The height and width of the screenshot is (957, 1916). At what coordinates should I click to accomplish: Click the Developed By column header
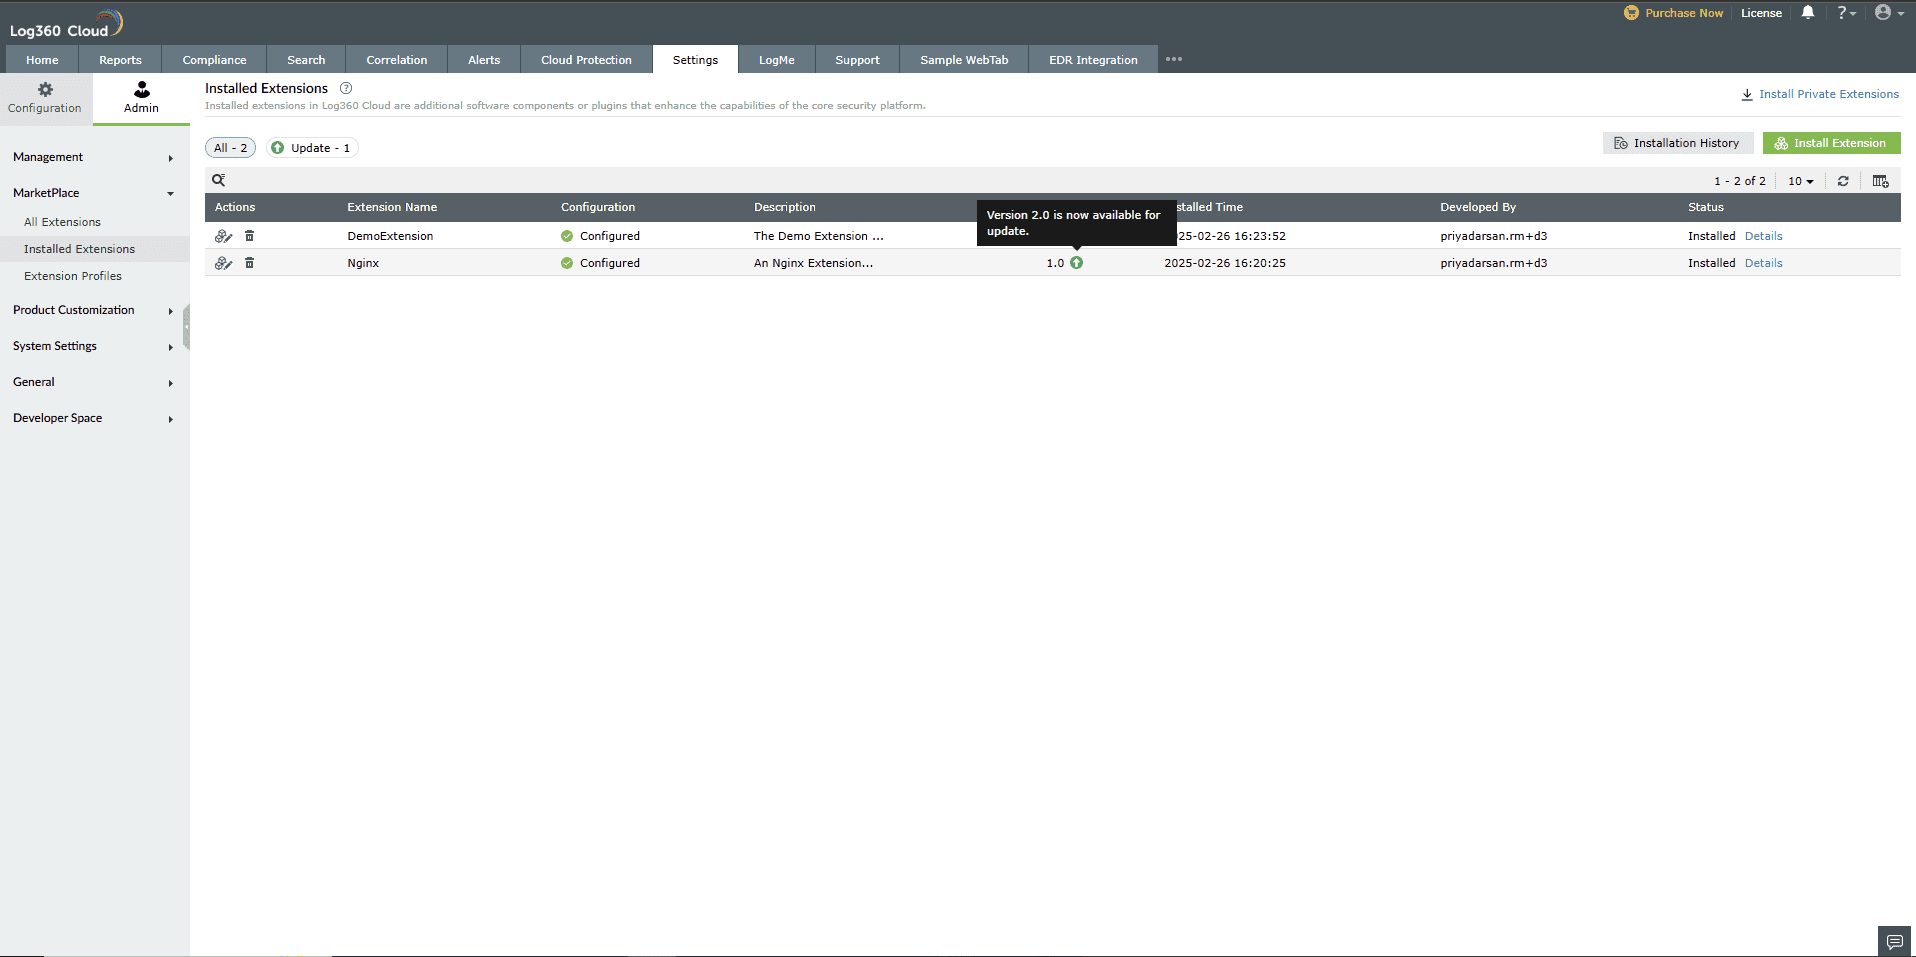click(1478, 207)
